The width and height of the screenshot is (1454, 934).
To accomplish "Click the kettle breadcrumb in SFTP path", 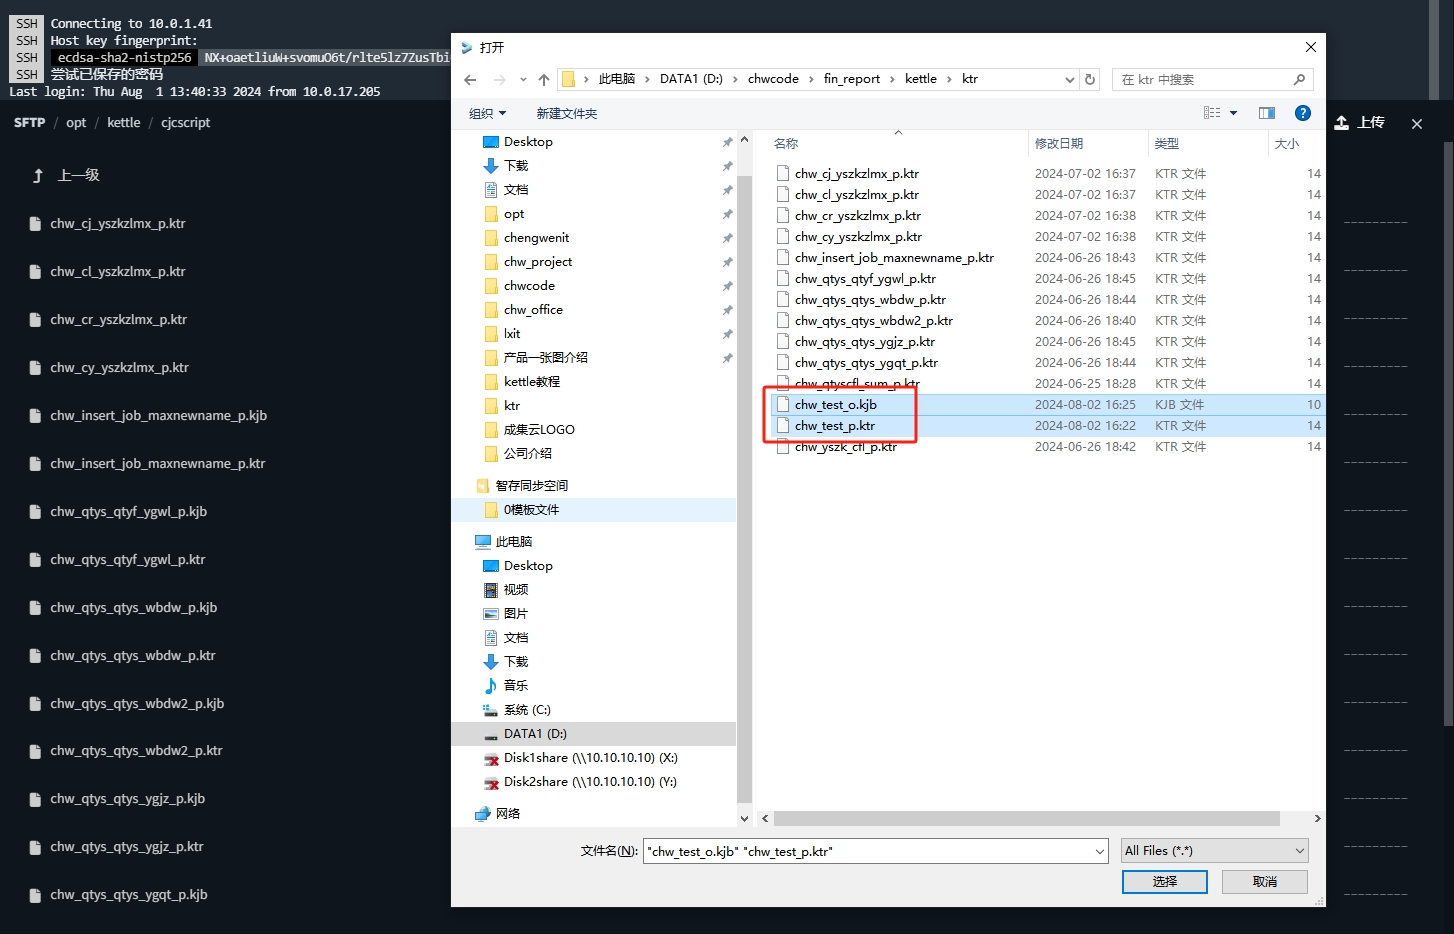I will click(x=123, y=123).
